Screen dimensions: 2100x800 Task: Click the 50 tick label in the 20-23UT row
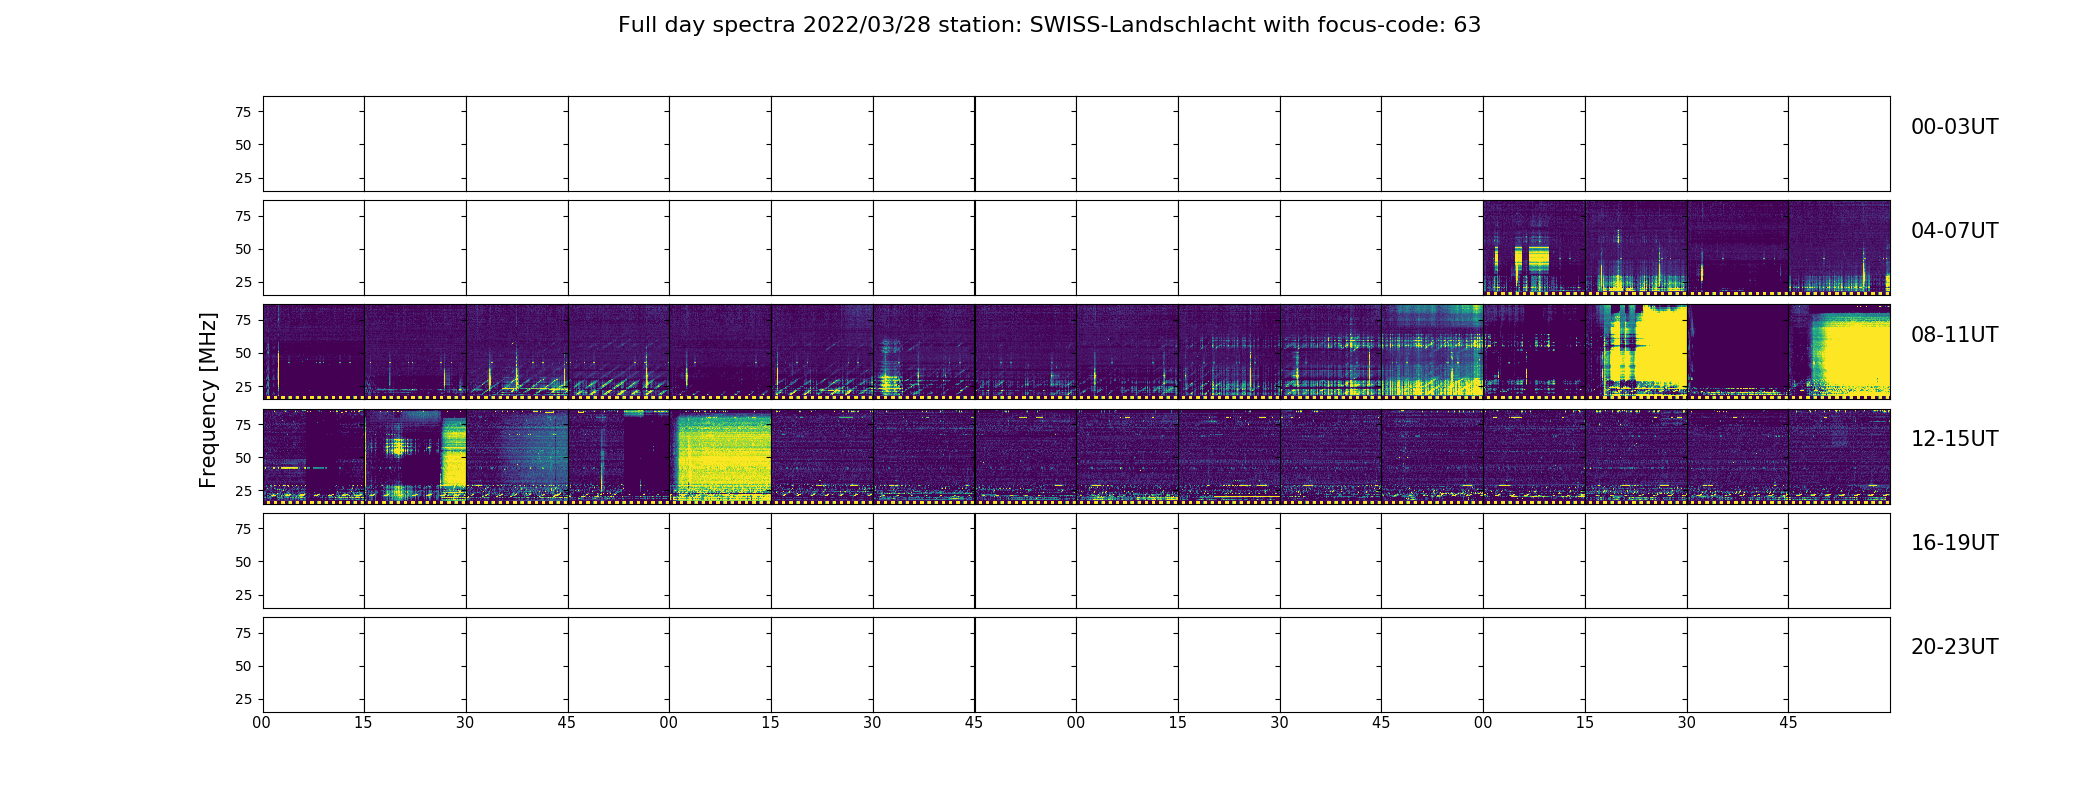tap(243, 666)
